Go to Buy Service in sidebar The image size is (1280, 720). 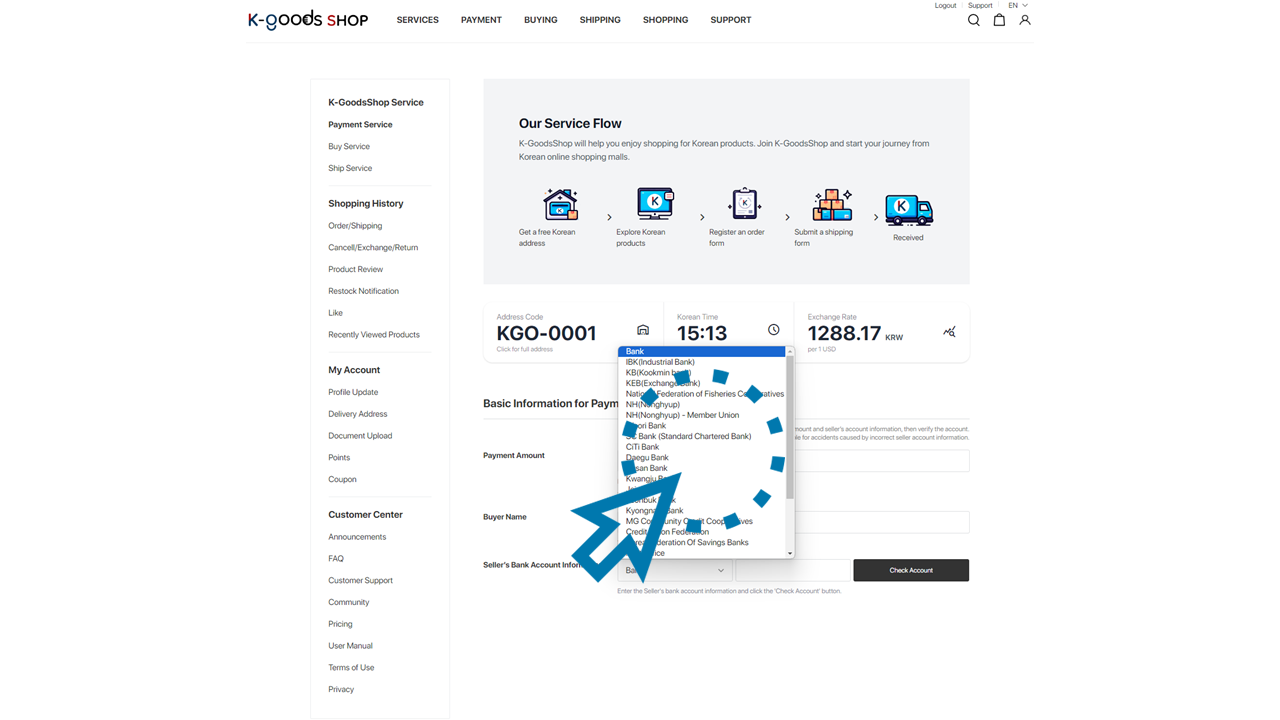tap(349, 147)
